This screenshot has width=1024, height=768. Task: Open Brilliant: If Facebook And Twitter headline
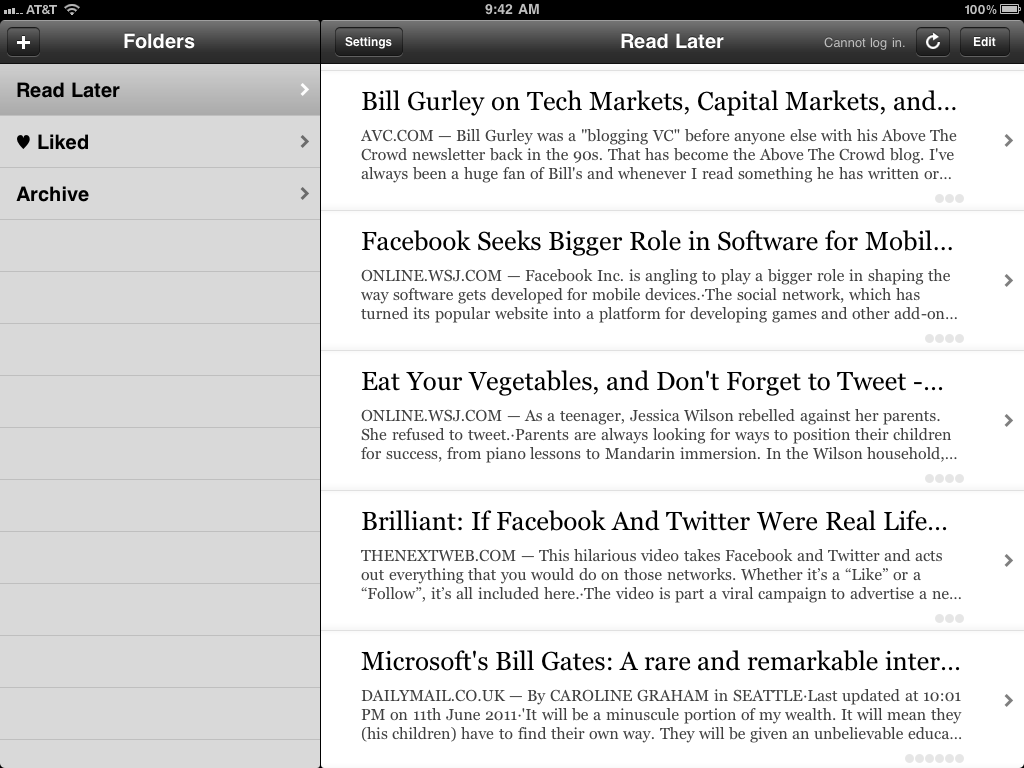tap(654, 522)
